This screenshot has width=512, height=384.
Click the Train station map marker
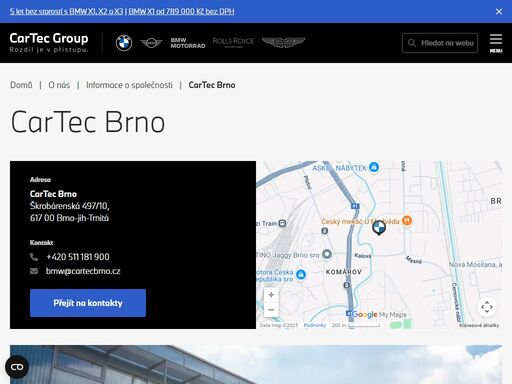pos(282,223)
